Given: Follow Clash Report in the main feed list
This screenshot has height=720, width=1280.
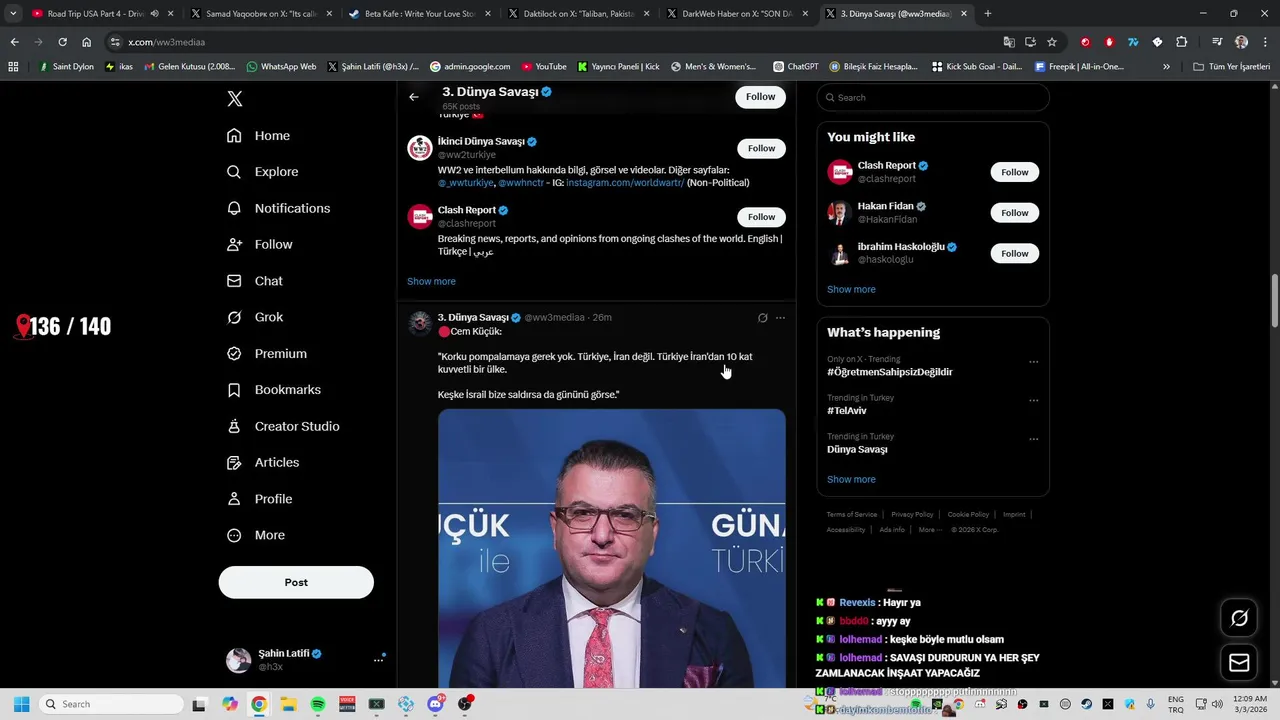Looking at the screenshot, I should coord(761,217).
